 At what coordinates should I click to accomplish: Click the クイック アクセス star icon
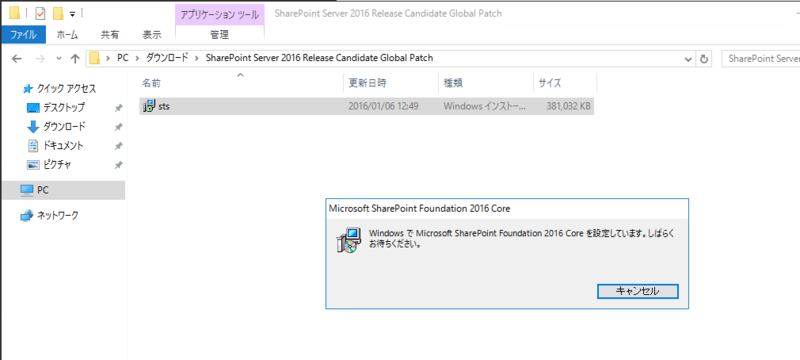28,89
